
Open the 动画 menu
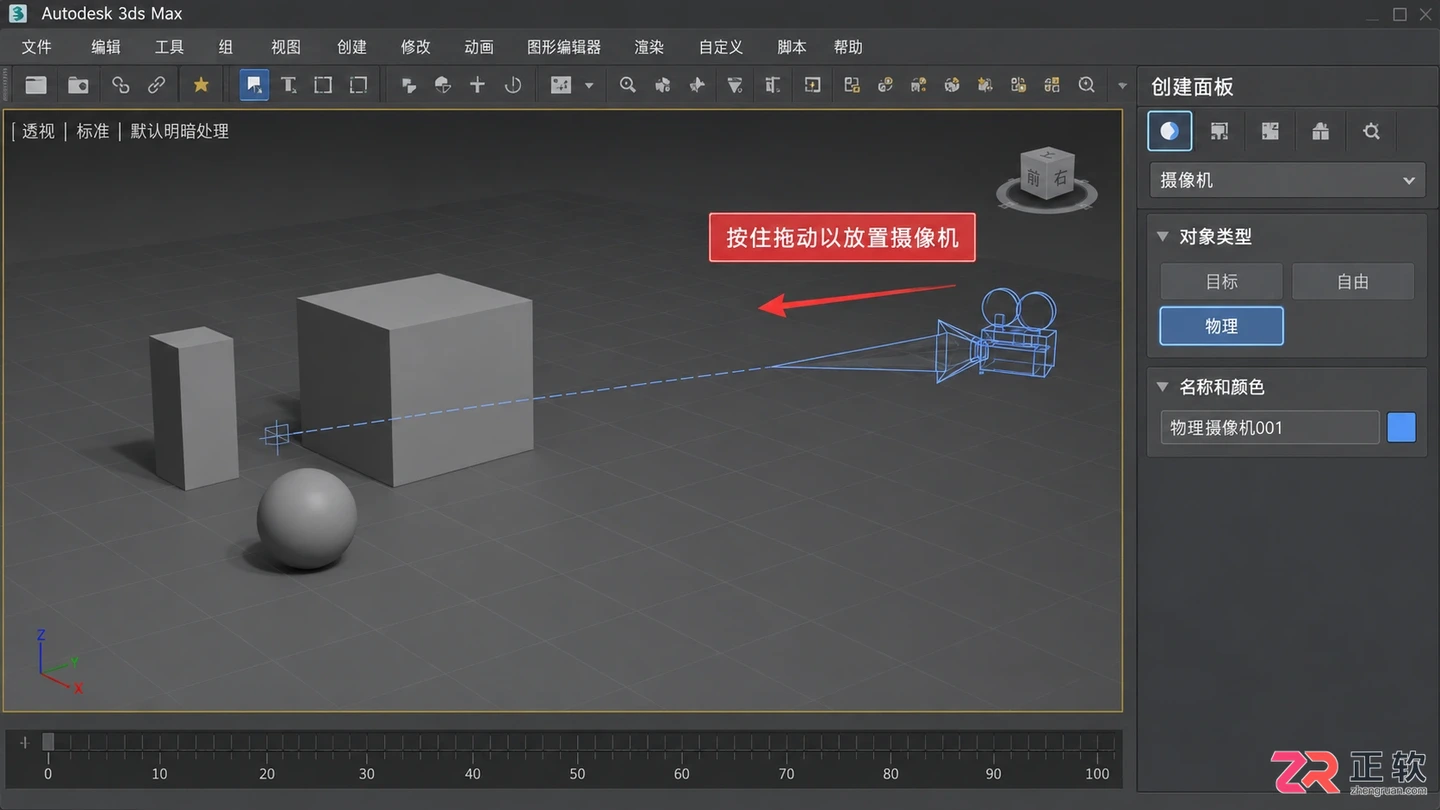(479, 47)
